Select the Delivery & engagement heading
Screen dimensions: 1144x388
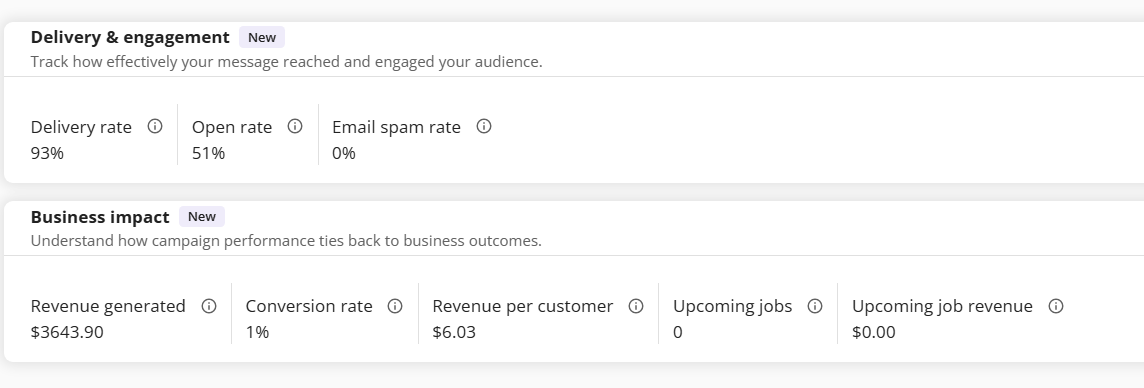click(130, 37)
